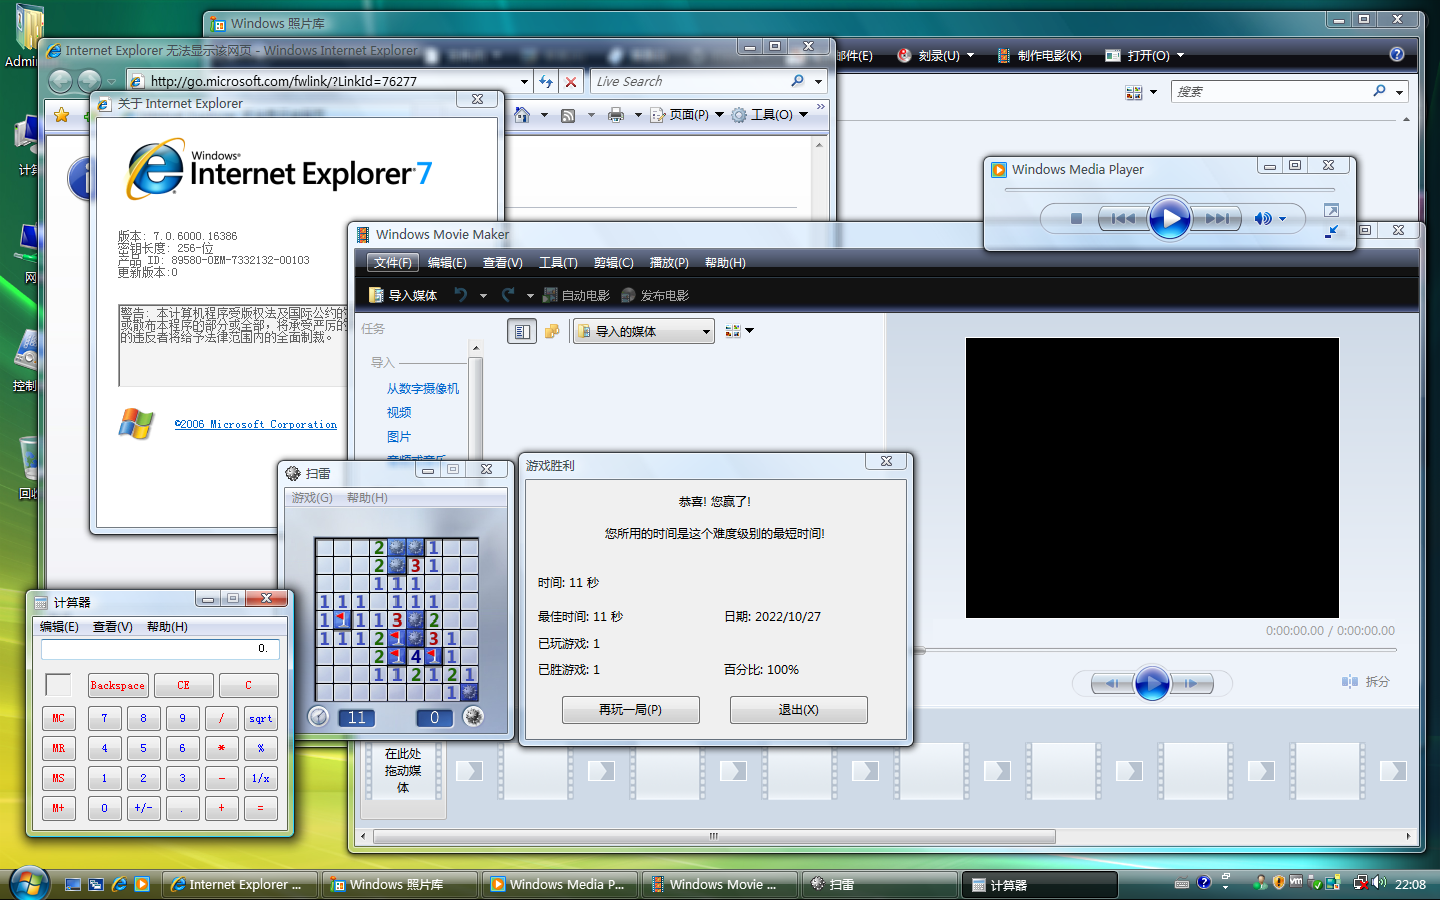
Task: Click the Print icon in Internet Explorer
Action: point(616,115)
